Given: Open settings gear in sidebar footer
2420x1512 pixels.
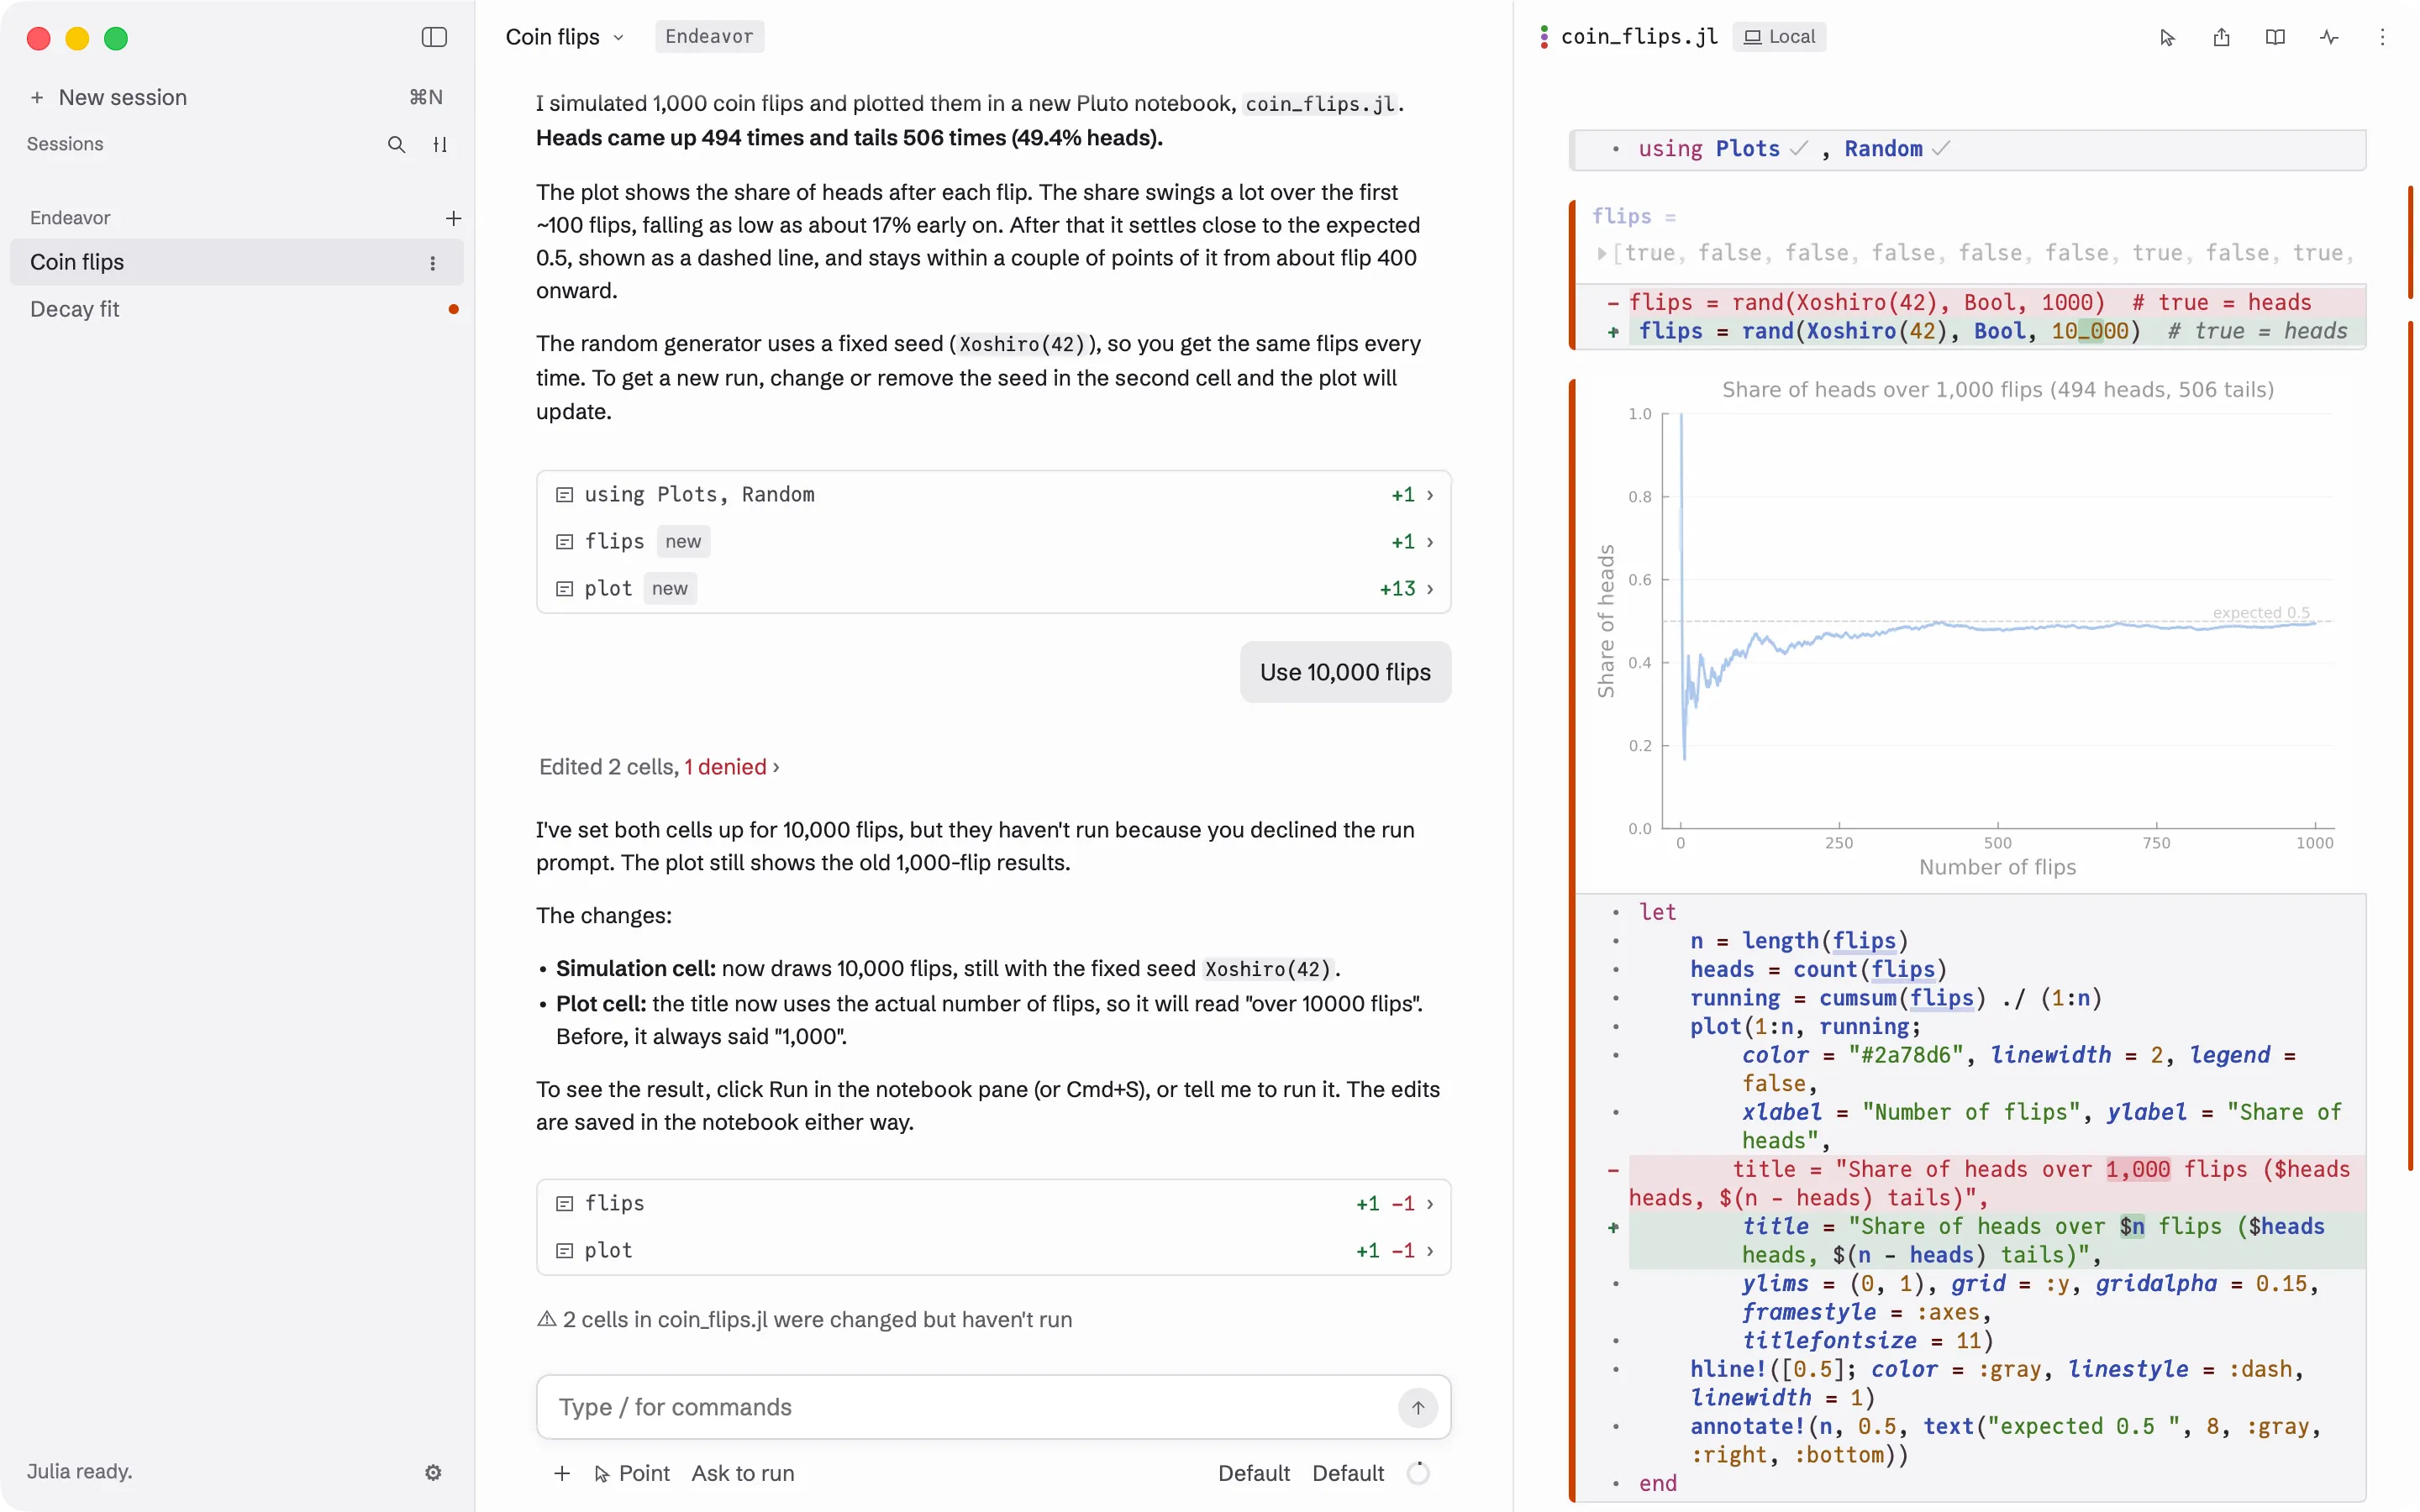Looking at the screenshot, I should (x=433, y=1472).
